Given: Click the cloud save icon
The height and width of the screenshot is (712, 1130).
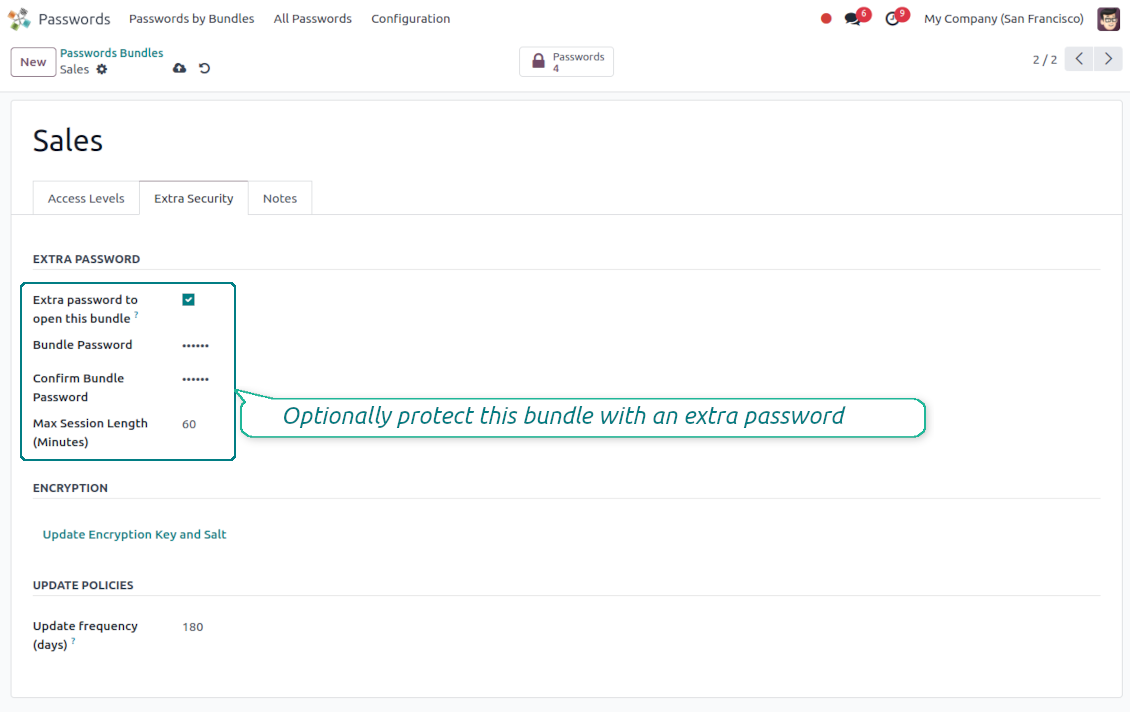Looking at the screenshot, I should click(x=180, y=68).
